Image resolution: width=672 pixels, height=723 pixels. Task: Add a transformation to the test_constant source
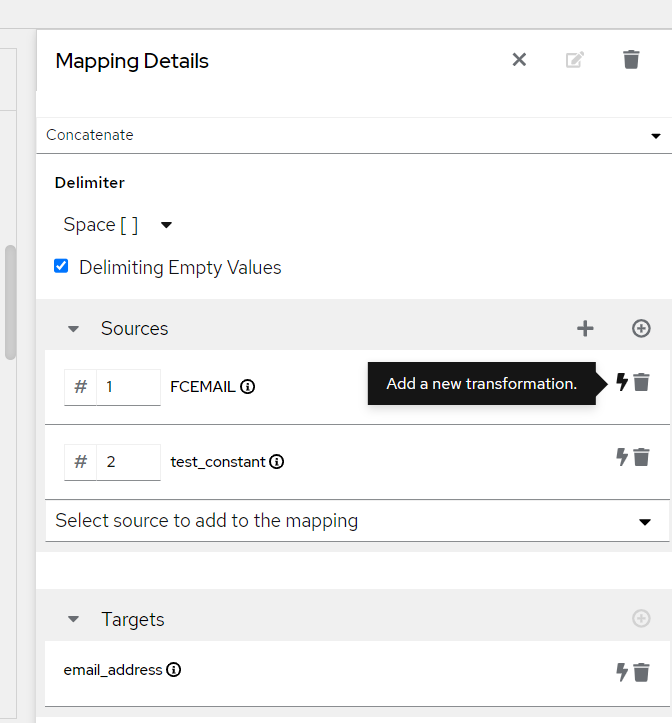point(622,457)
